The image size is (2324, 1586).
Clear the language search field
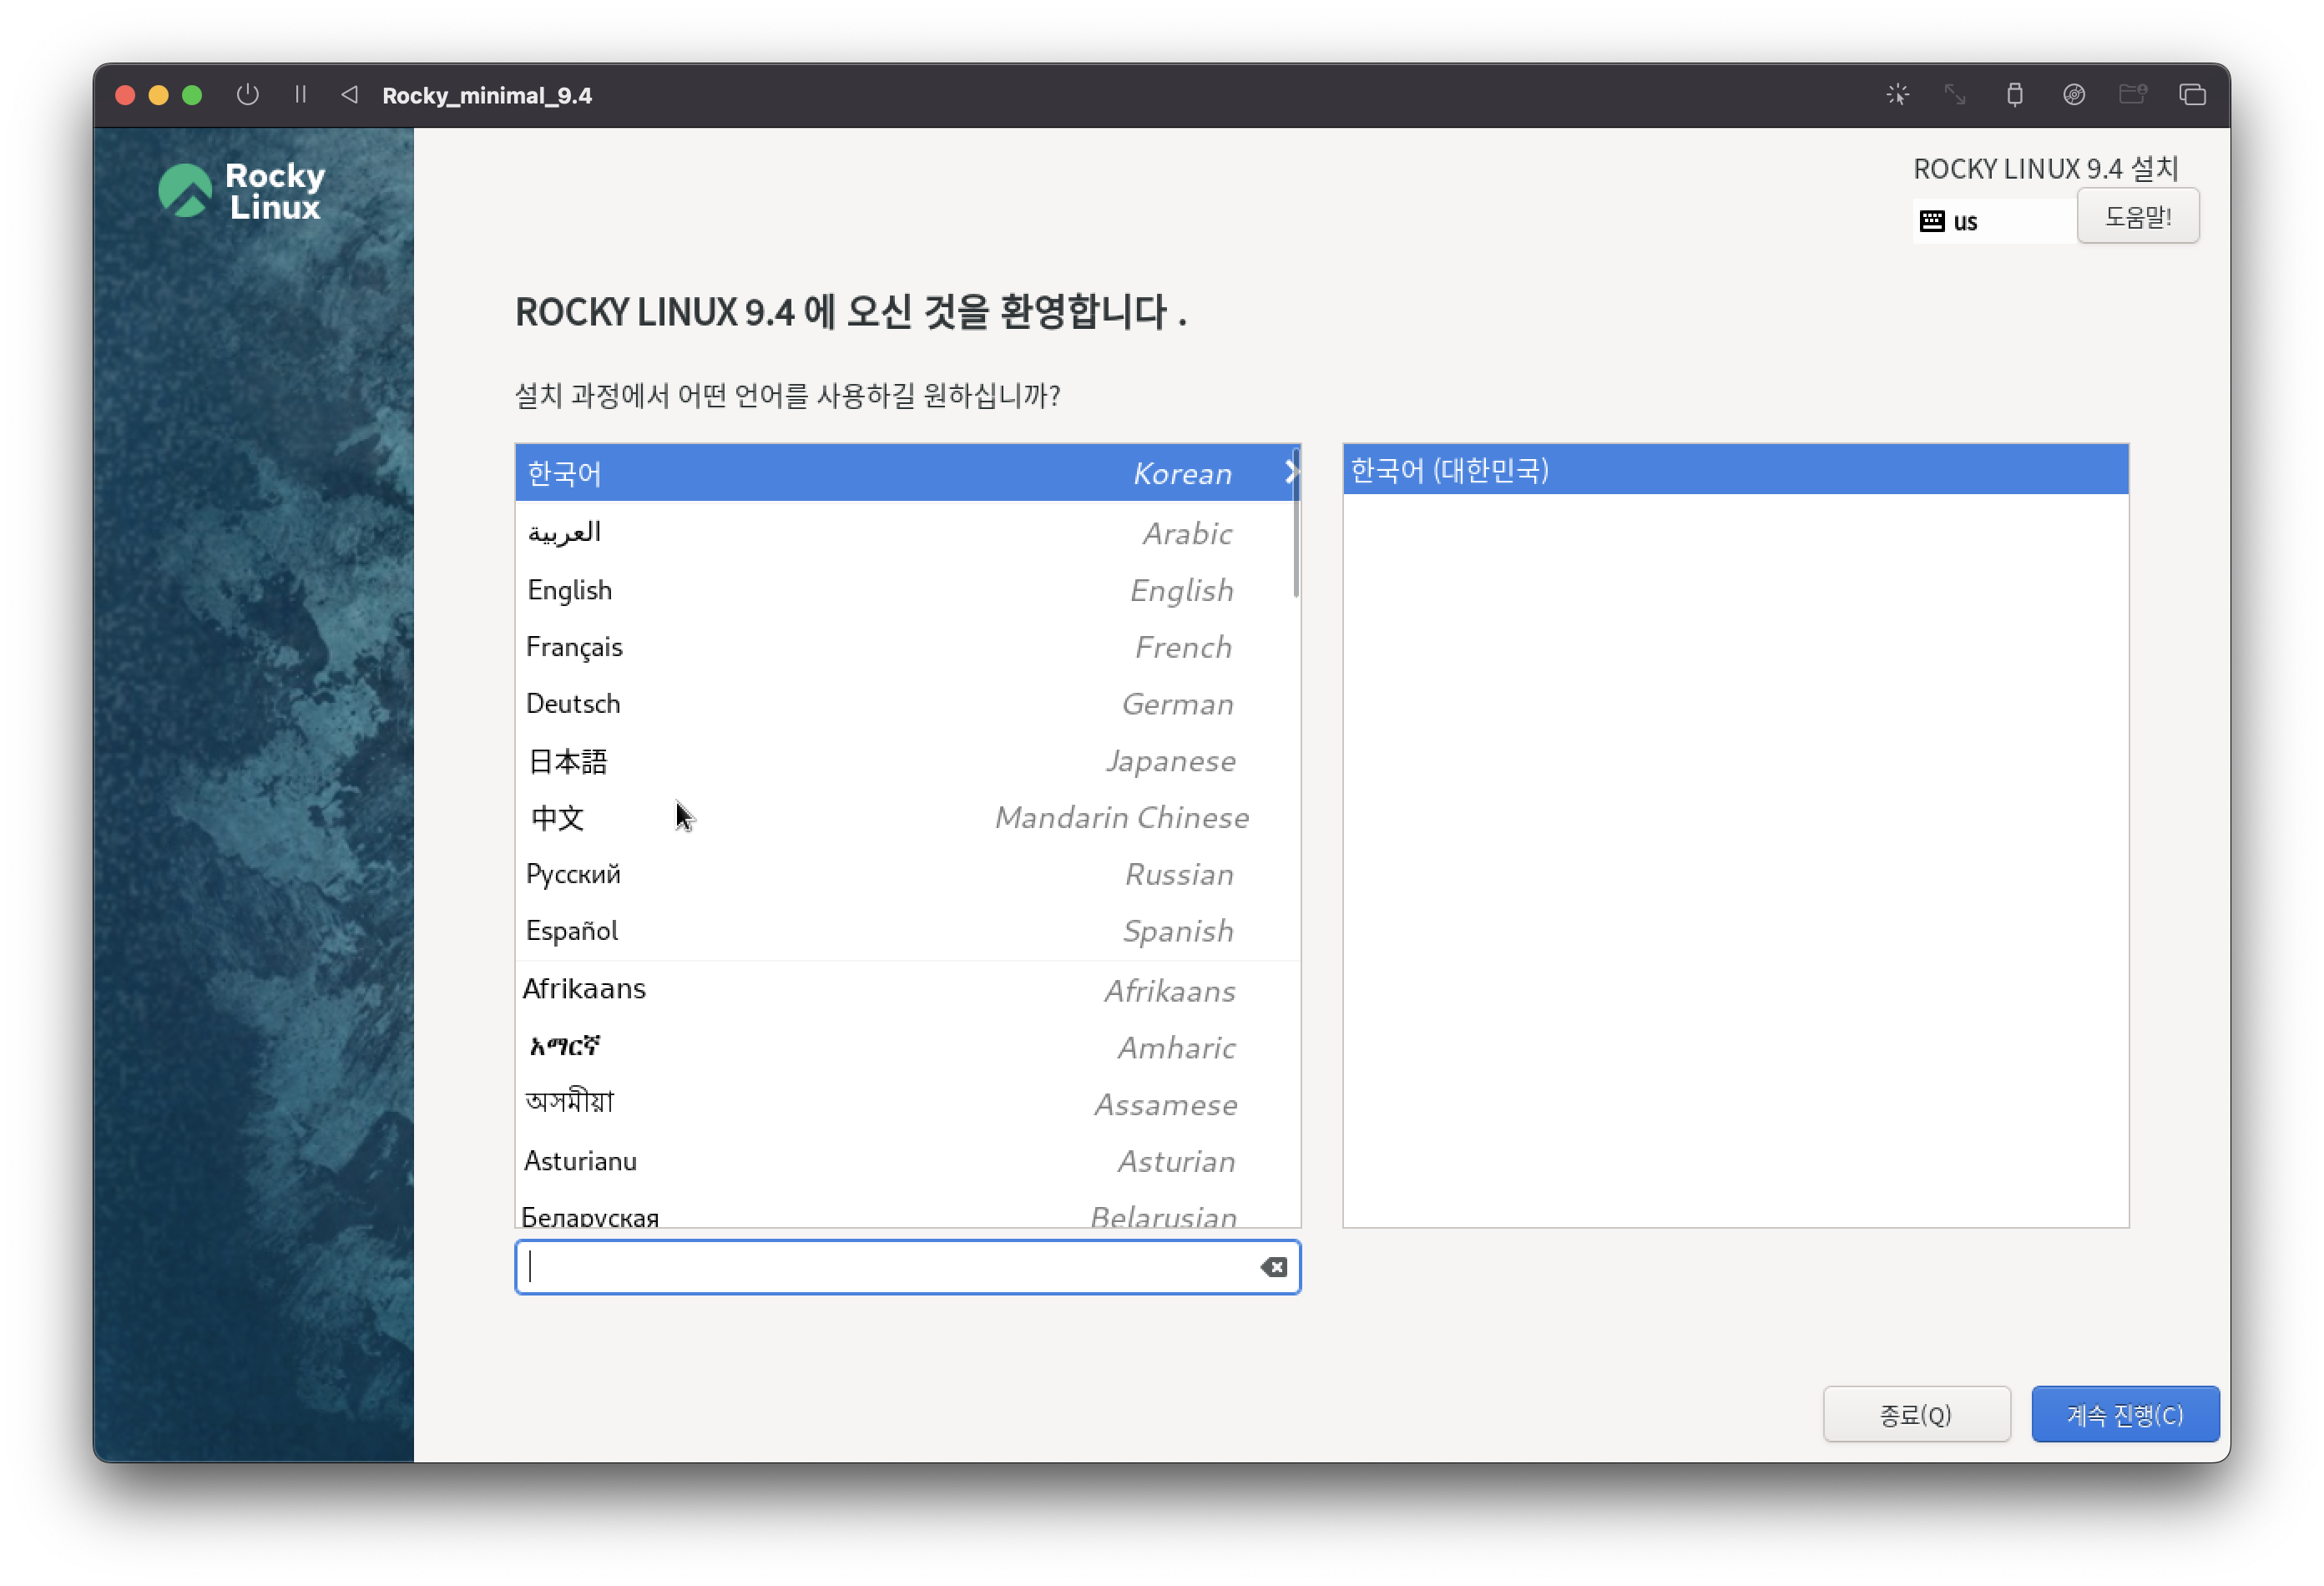pyautogui.click(x=1273, y=1267)
